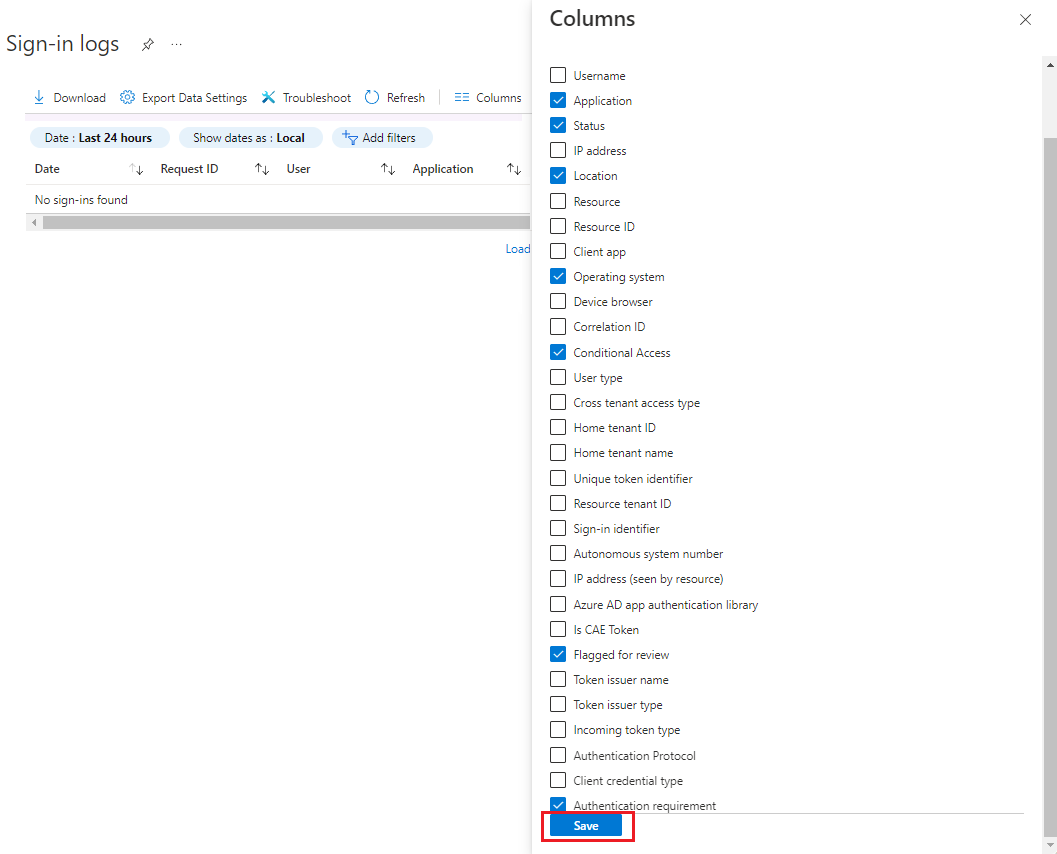Uncheck the Flagged for review checkbox
The image size is (1057, 854).
click(x=558, y=654)
